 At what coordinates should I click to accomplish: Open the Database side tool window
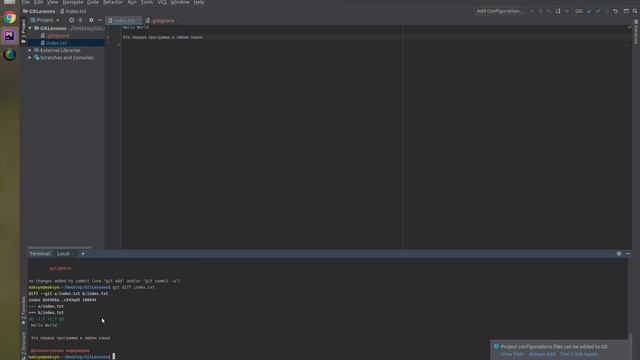point(636,32)
